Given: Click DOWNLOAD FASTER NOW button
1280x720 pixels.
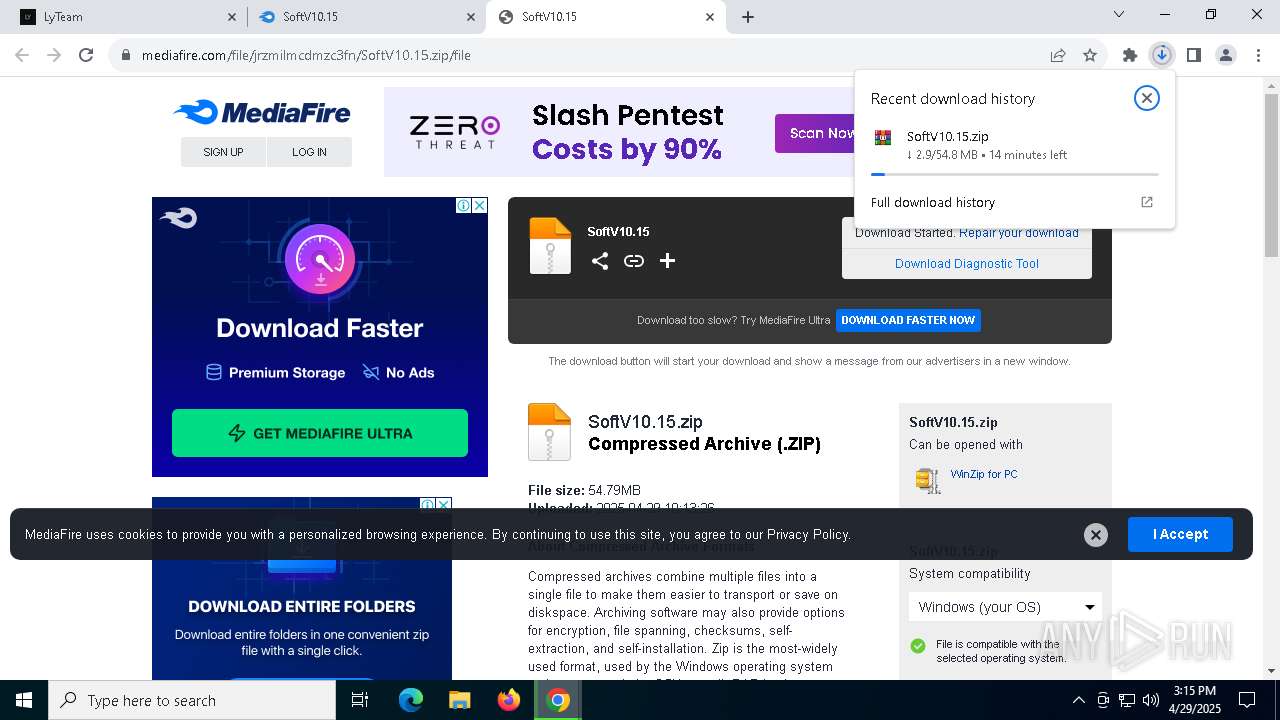Looking at the screenshot, I should (908, 320).
